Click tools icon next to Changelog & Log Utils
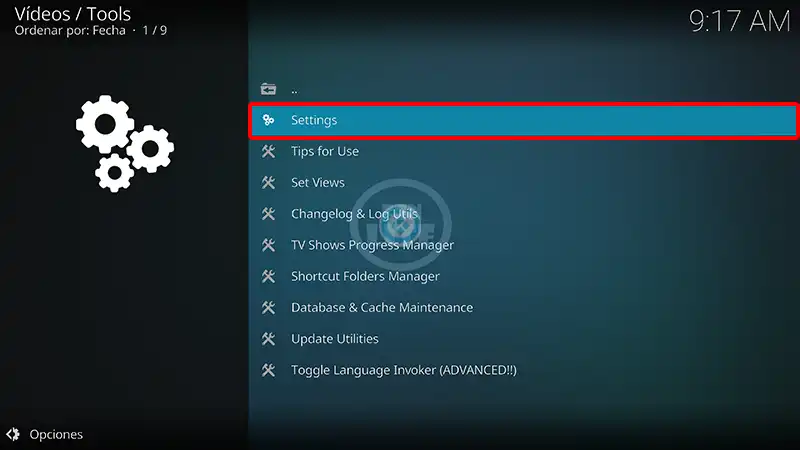 tap(268, 214)
